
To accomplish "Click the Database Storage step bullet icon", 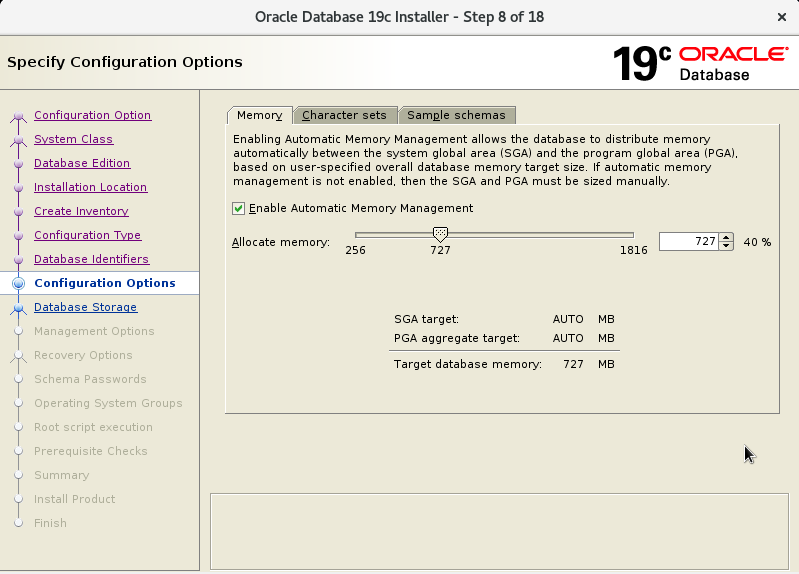I will (18, 307).
